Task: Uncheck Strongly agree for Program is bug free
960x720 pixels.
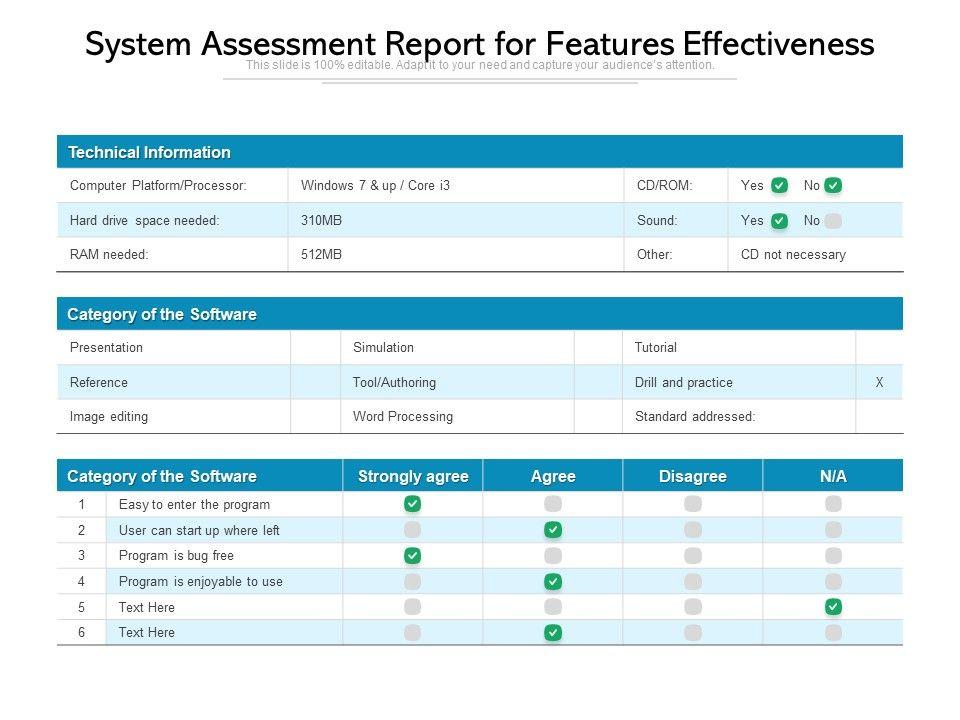Action: click(x=412, y=555)
